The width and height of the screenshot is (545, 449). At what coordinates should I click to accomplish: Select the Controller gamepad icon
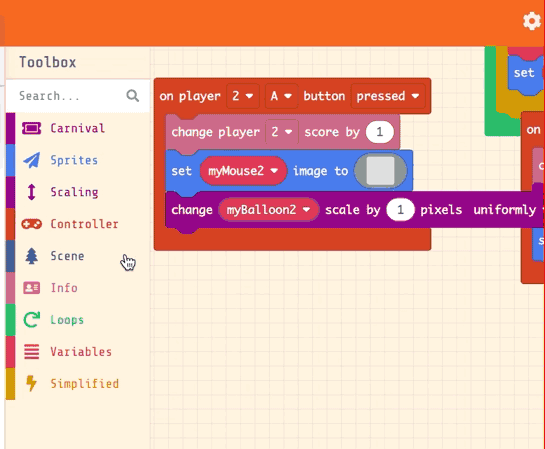coord(31,224)
